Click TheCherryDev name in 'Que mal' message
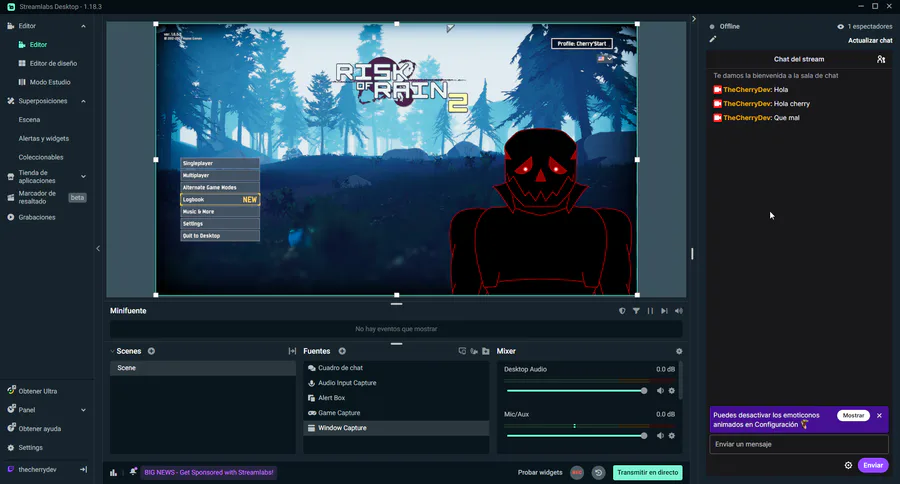This screenshot has height=484, width=900. click(747, 118)
